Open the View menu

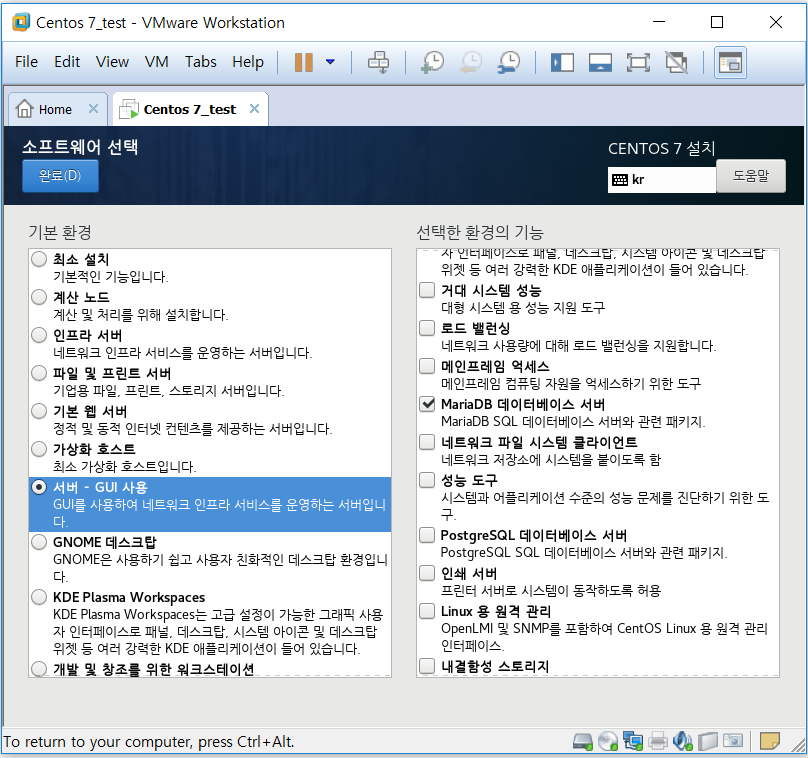pos(112,62)
